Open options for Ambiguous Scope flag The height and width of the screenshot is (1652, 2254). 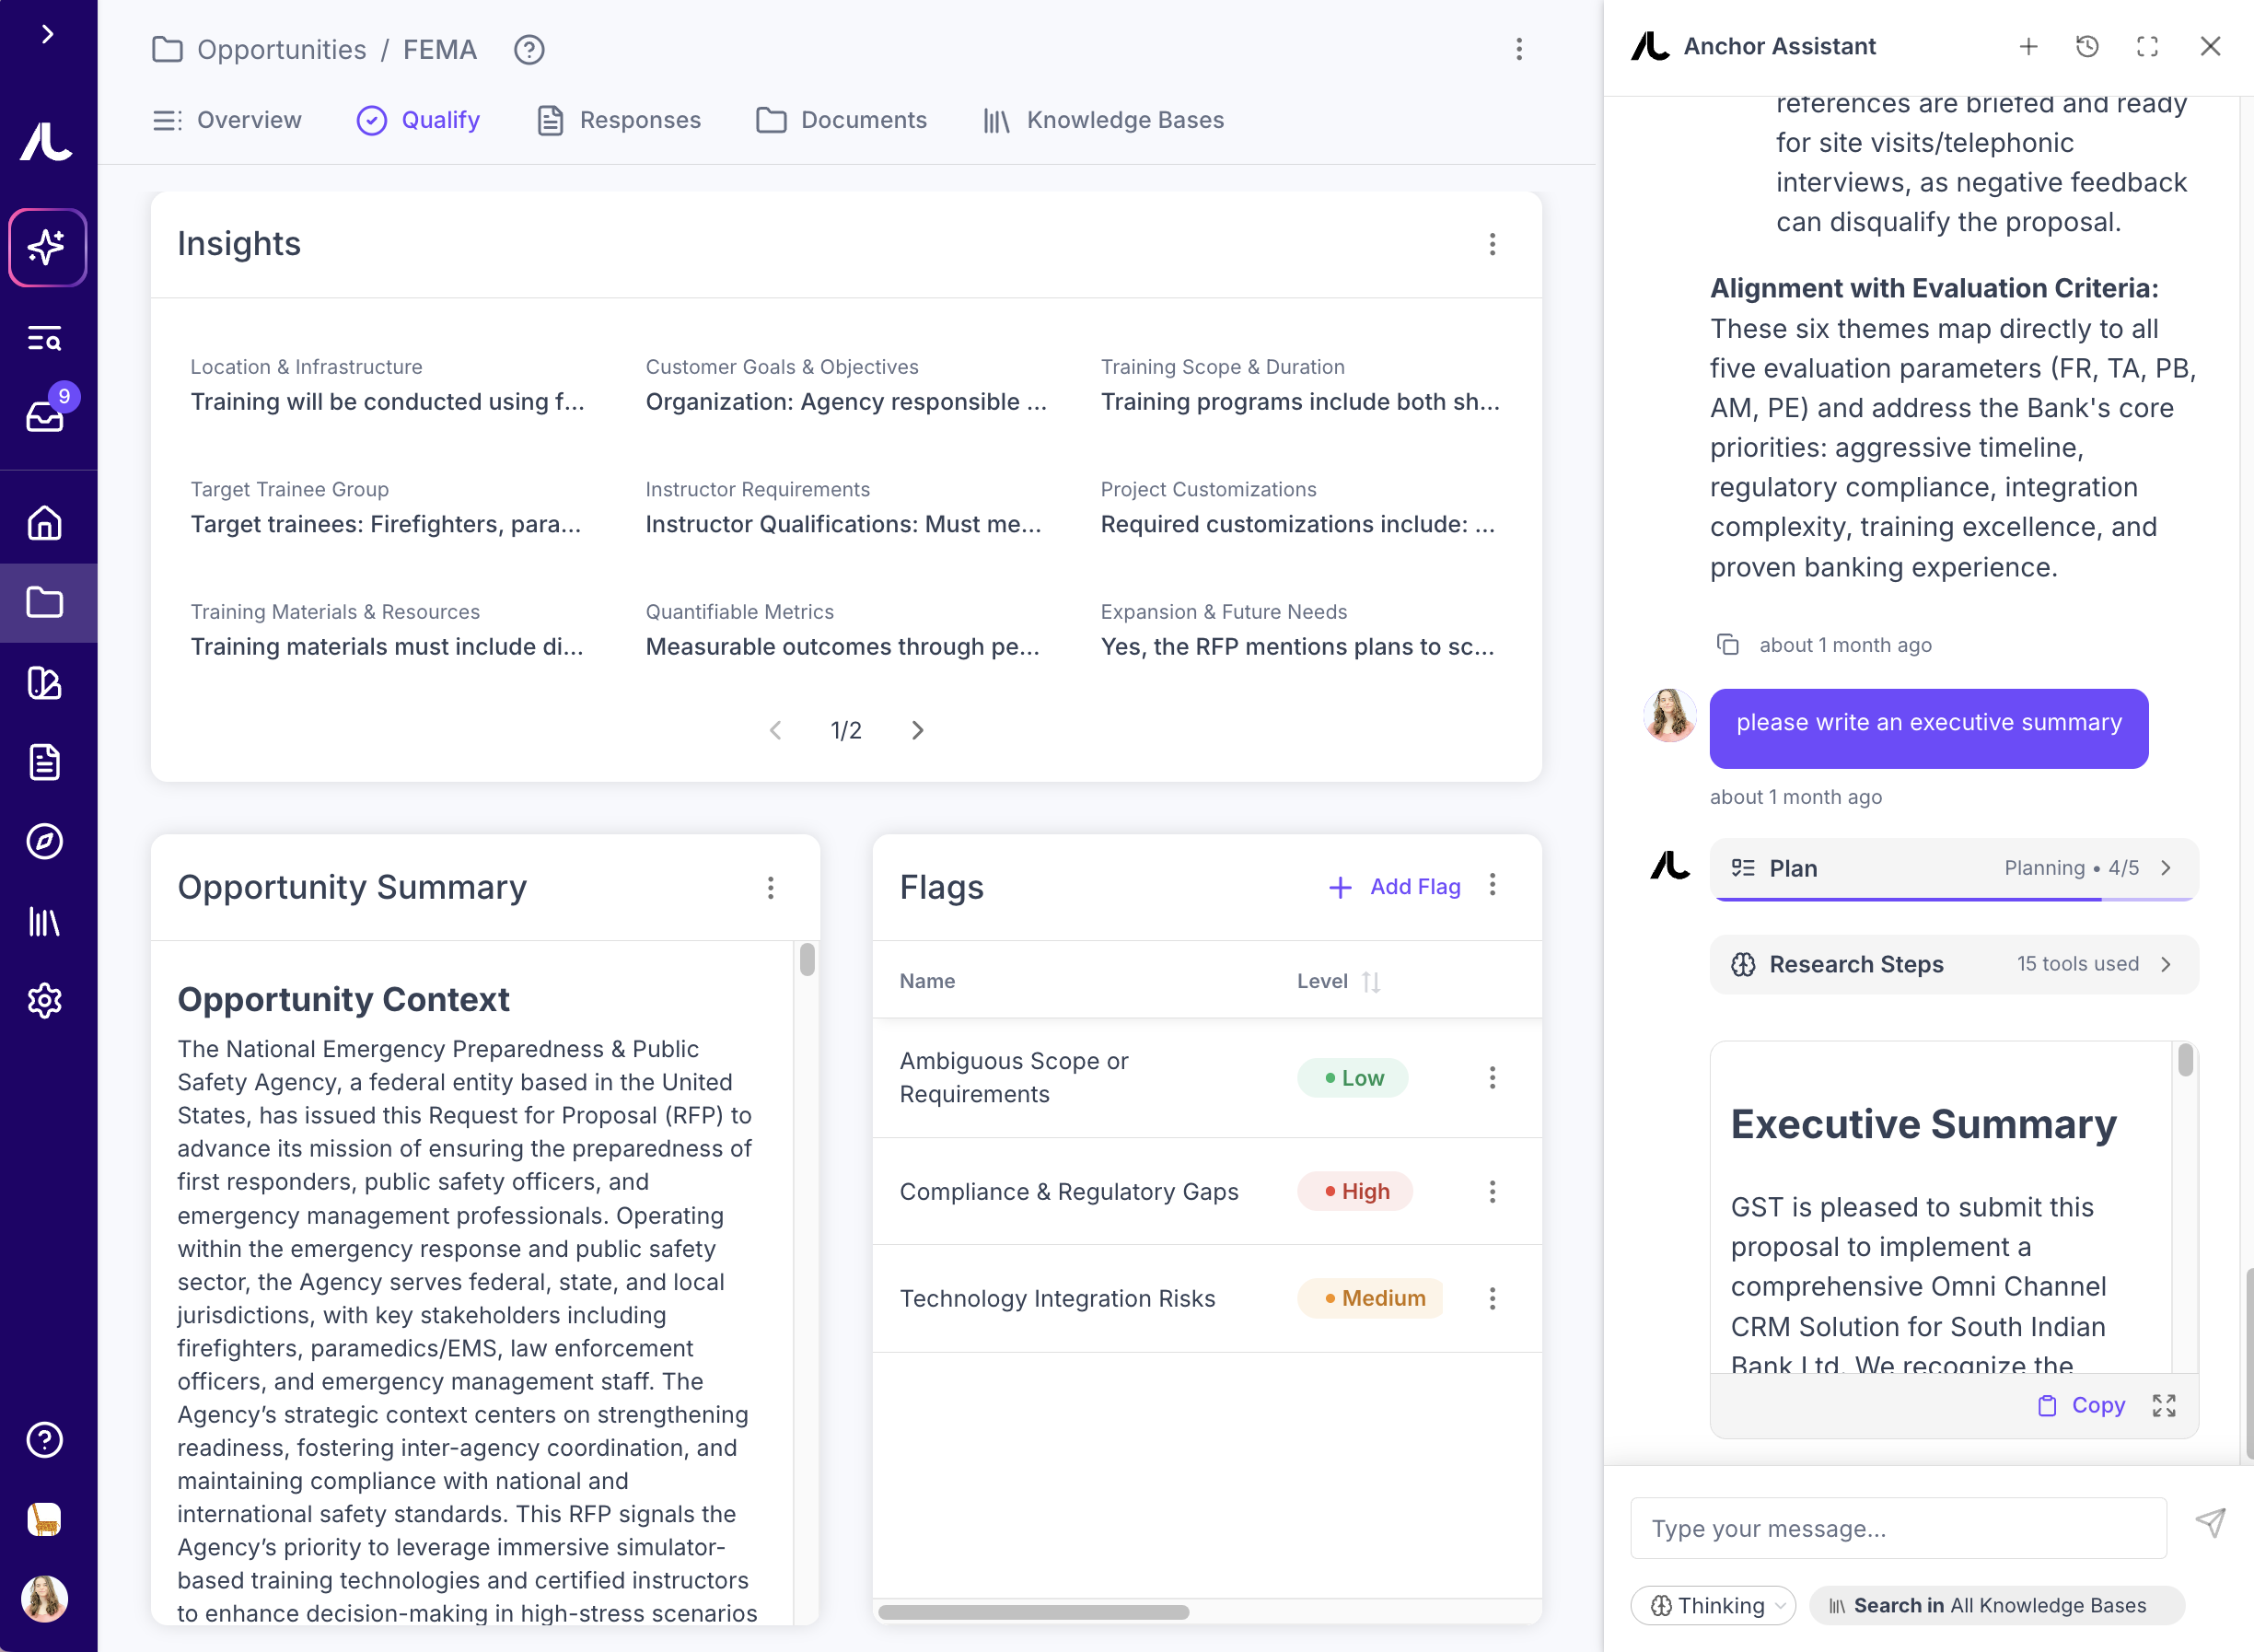coord(1492,1078)
